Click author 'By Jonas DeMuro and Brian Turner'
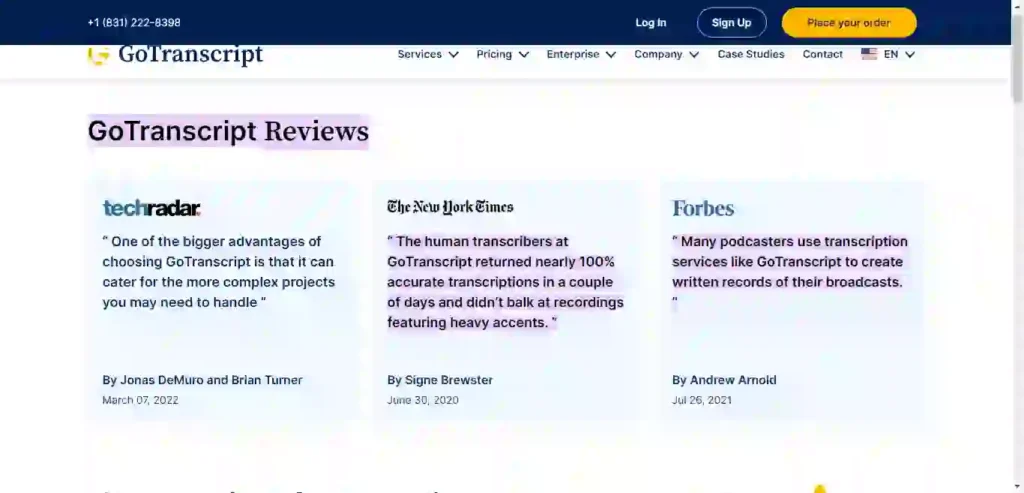Image resolution: width=1024 pixels, height=493 pixels. [x=202, y=380]
